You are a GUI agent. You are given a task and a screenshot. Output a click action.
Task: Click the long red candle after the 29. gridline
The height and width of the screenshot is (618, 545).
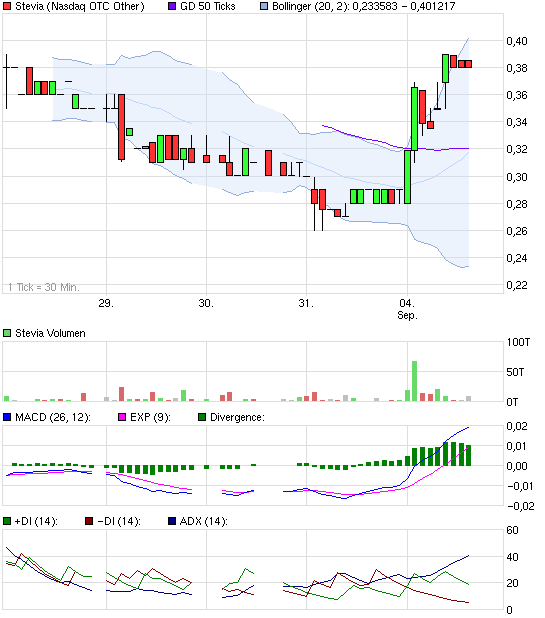[x=121, y=127]
